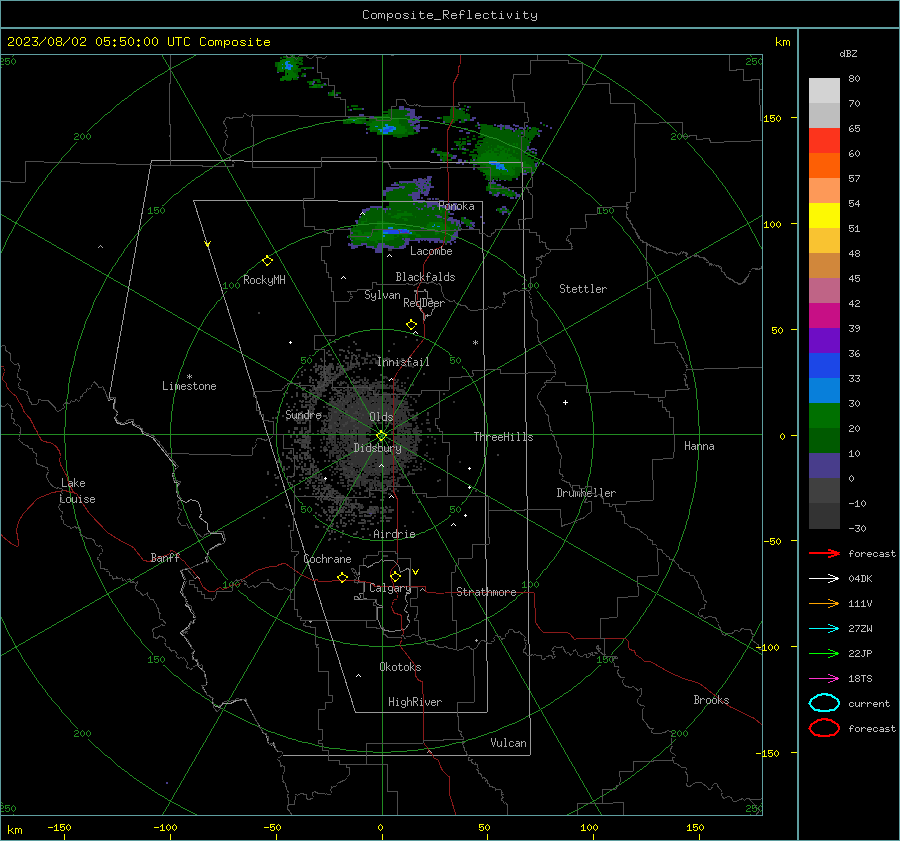Click the HighRiver label

pyautogui.click(x=415, y=702)
